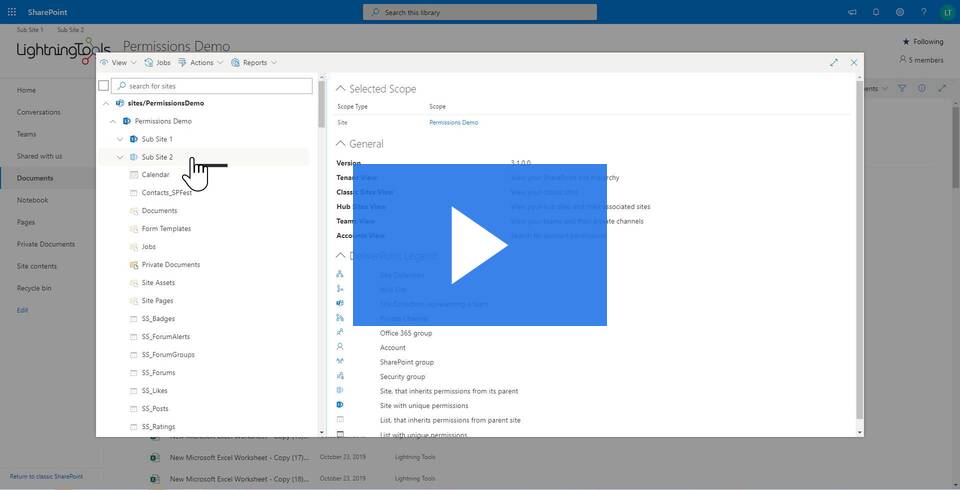
Task: Click the Security group legend icon
Action: (340, 376)
